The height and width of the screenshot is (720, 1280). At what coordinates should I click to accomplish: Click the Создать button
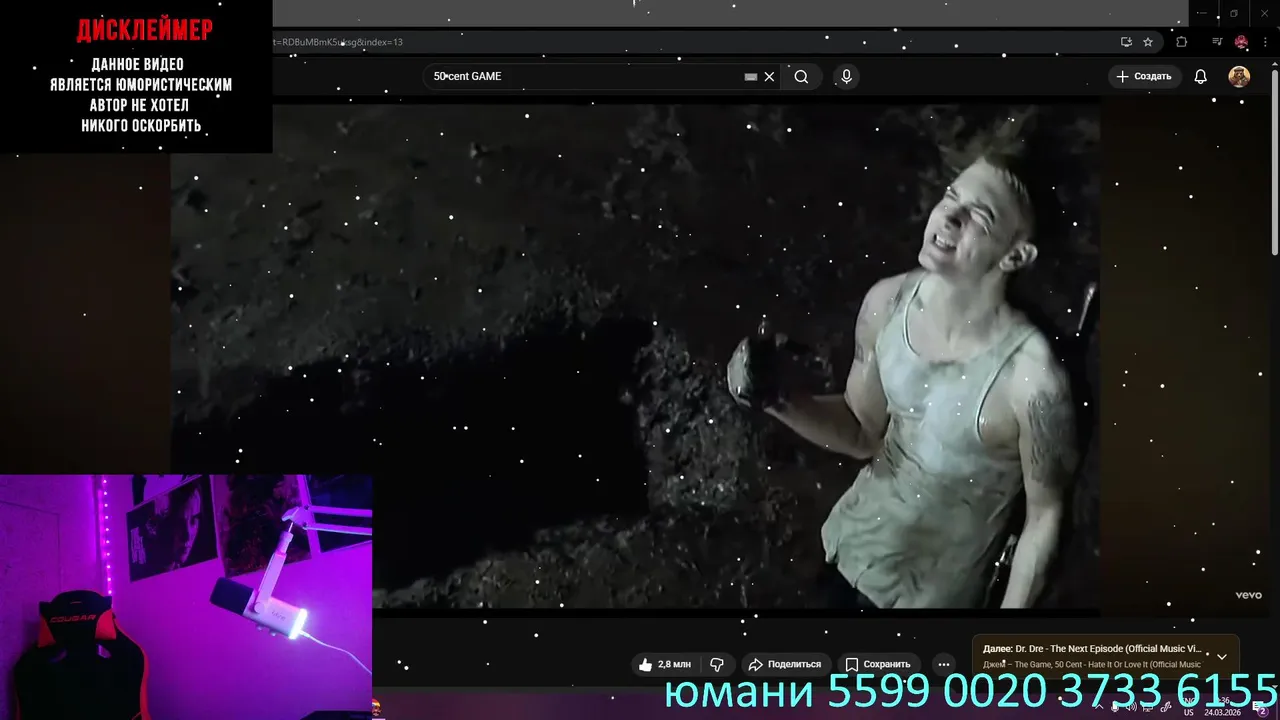pyautogui.click(x=1144, y=77)
